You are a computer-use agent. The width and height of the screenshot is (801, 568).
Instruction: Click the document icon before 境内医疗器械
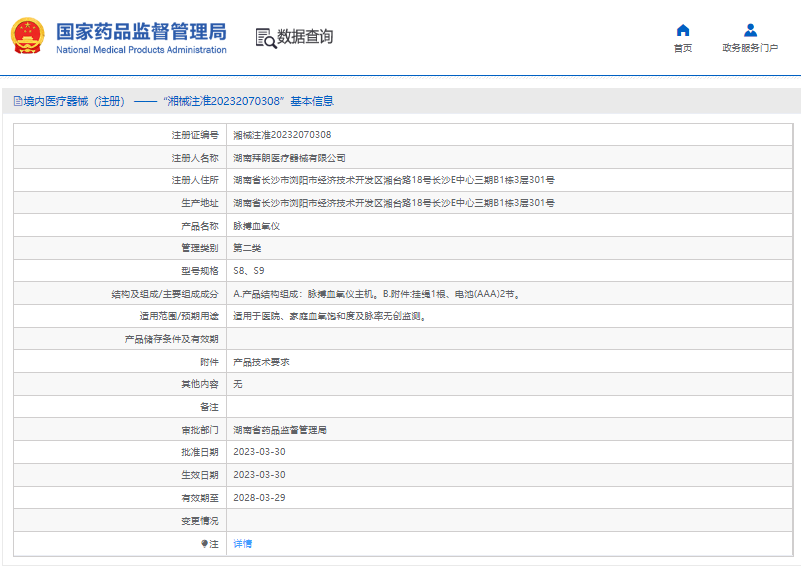(18, 101)
